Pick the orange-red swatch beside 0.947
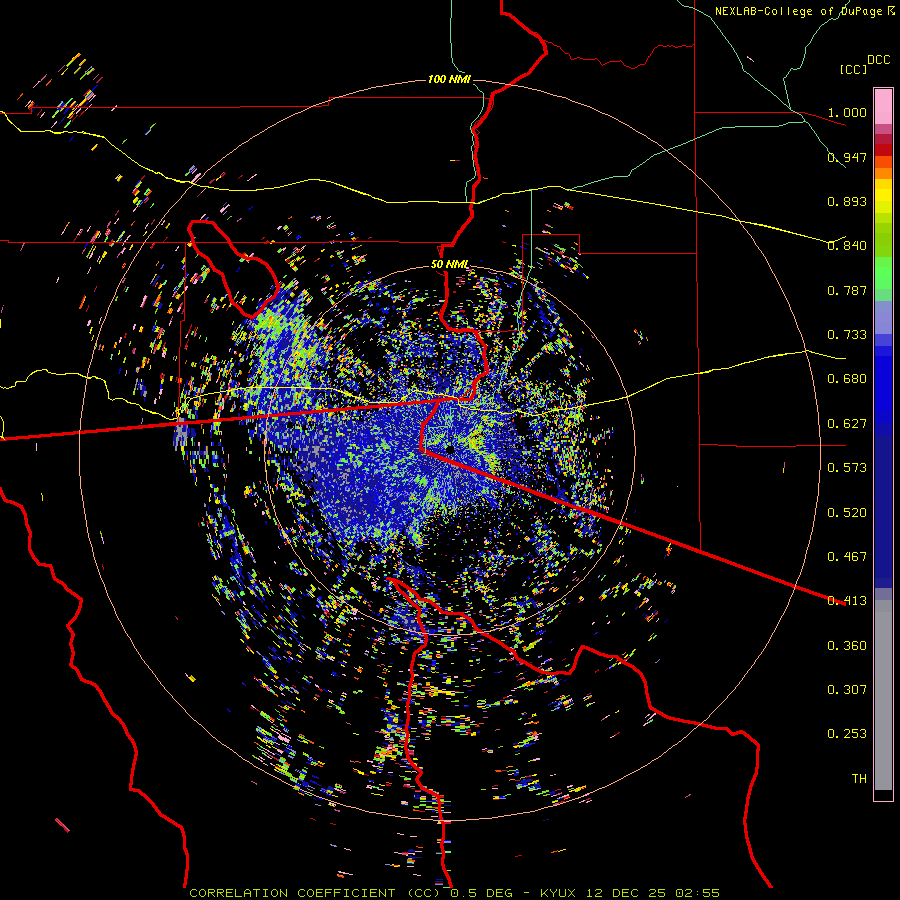900x900 pixels. [883, 161]
